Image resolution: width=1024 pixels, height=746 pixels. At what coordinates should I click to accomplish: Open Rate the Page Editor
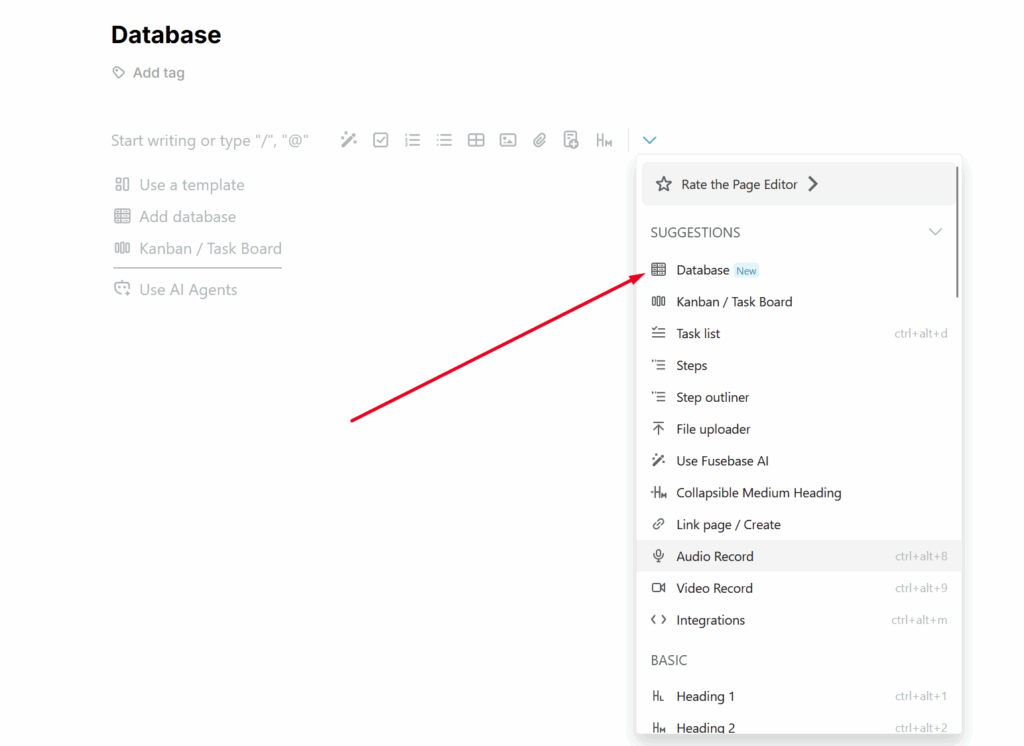[738, 184]
